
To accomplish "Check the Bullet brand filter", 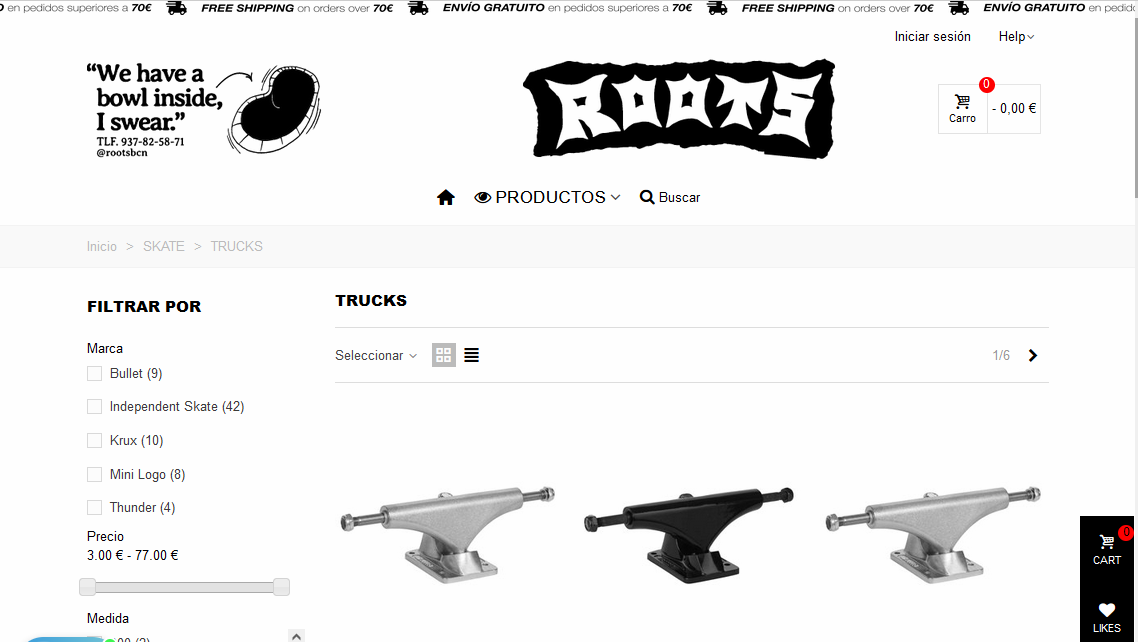I will pyautogui.click(x=94, y=374).
